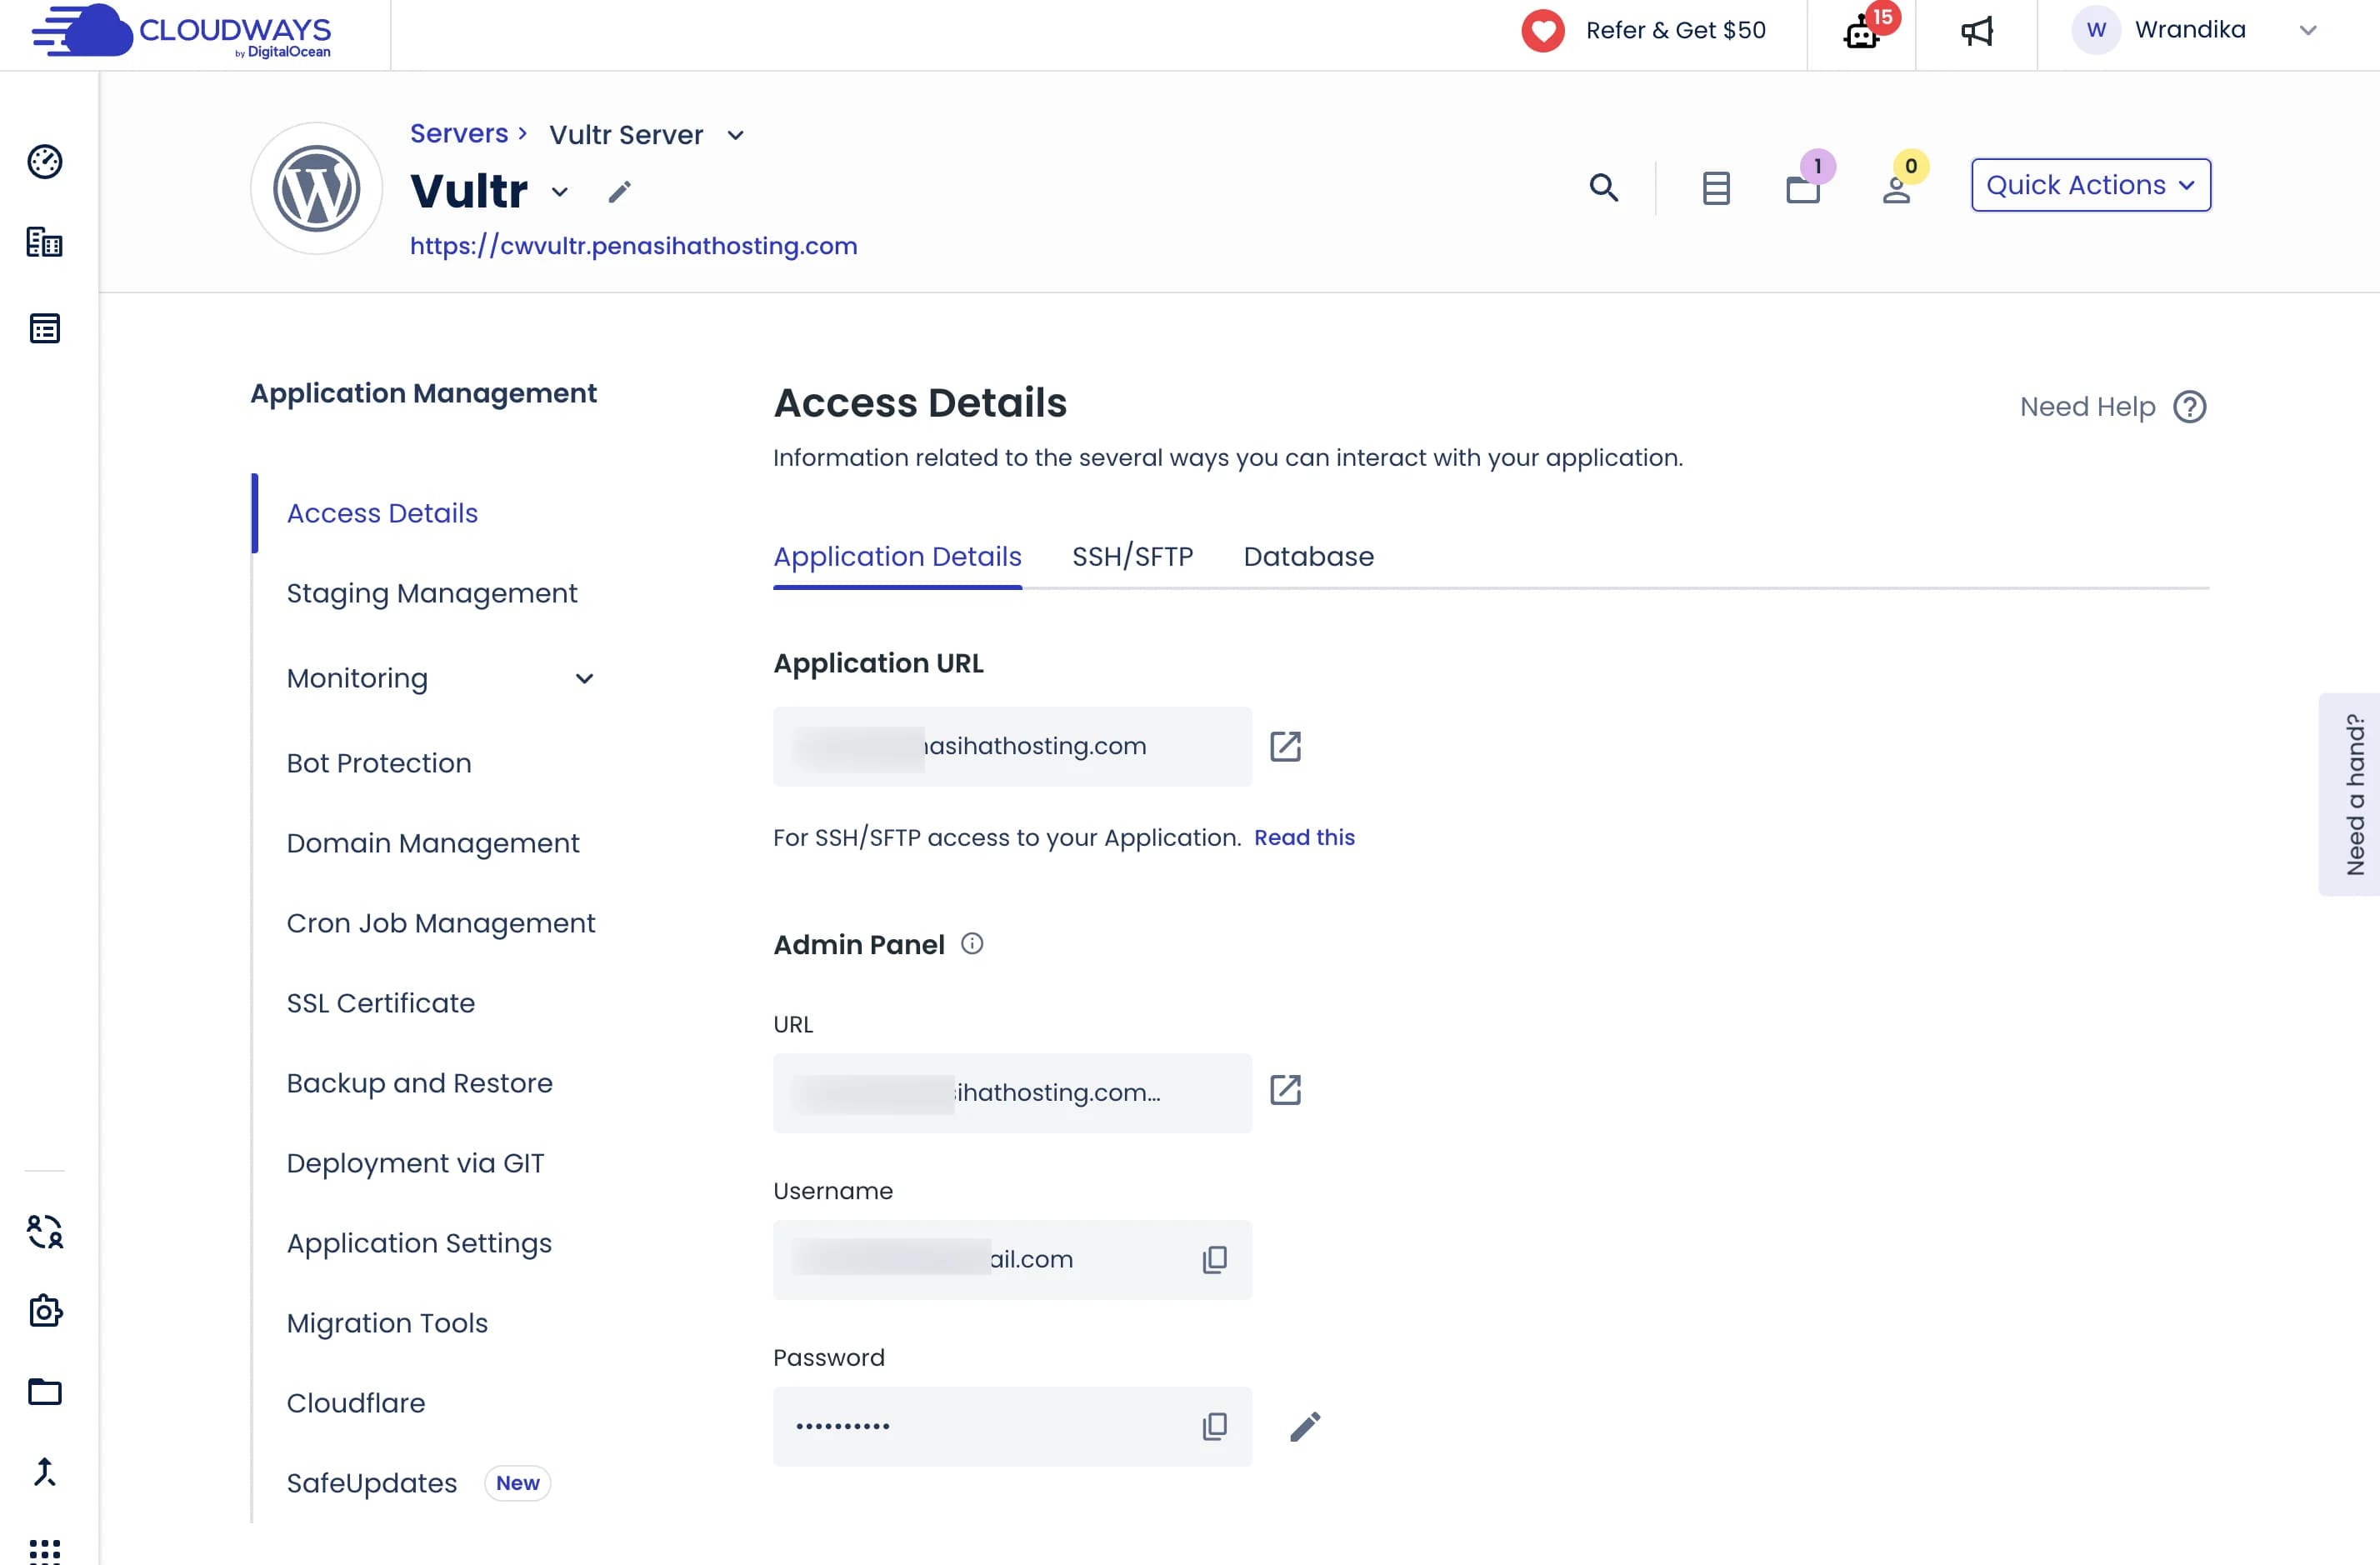2380x1565 pixels.
Task: Open Application URL in new tab
Action: [1285, 746]
